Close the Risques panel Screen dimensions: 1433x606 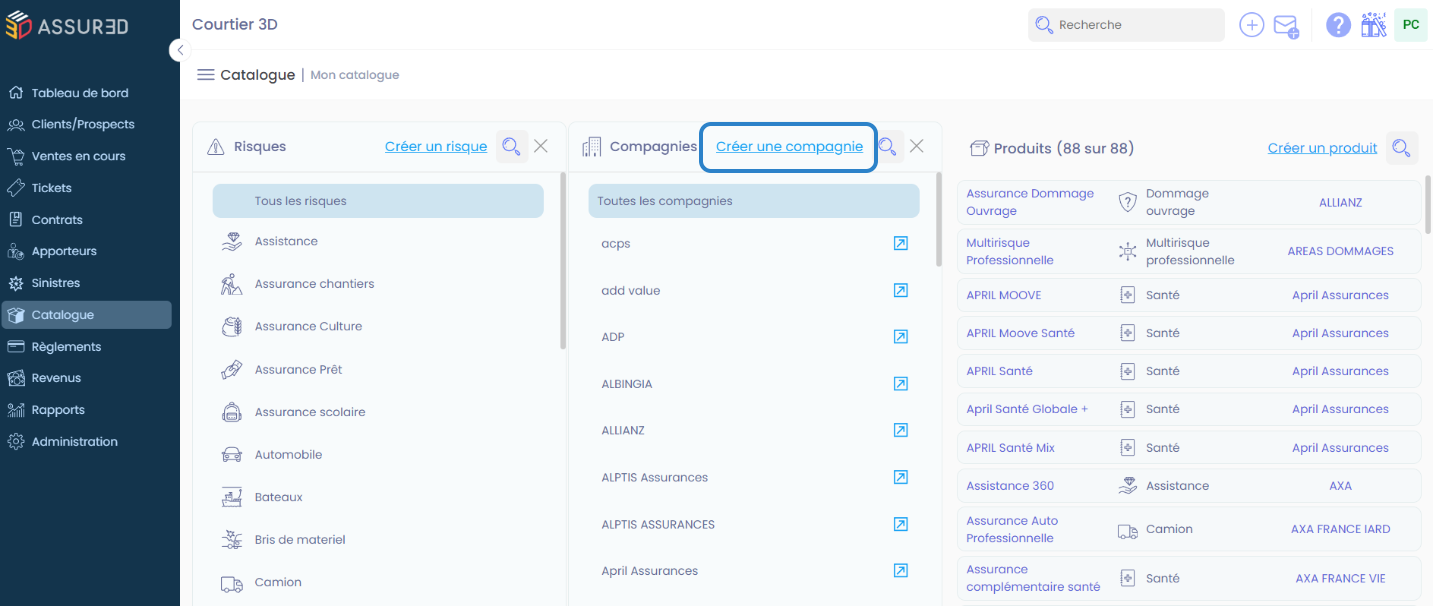[541, 146]
